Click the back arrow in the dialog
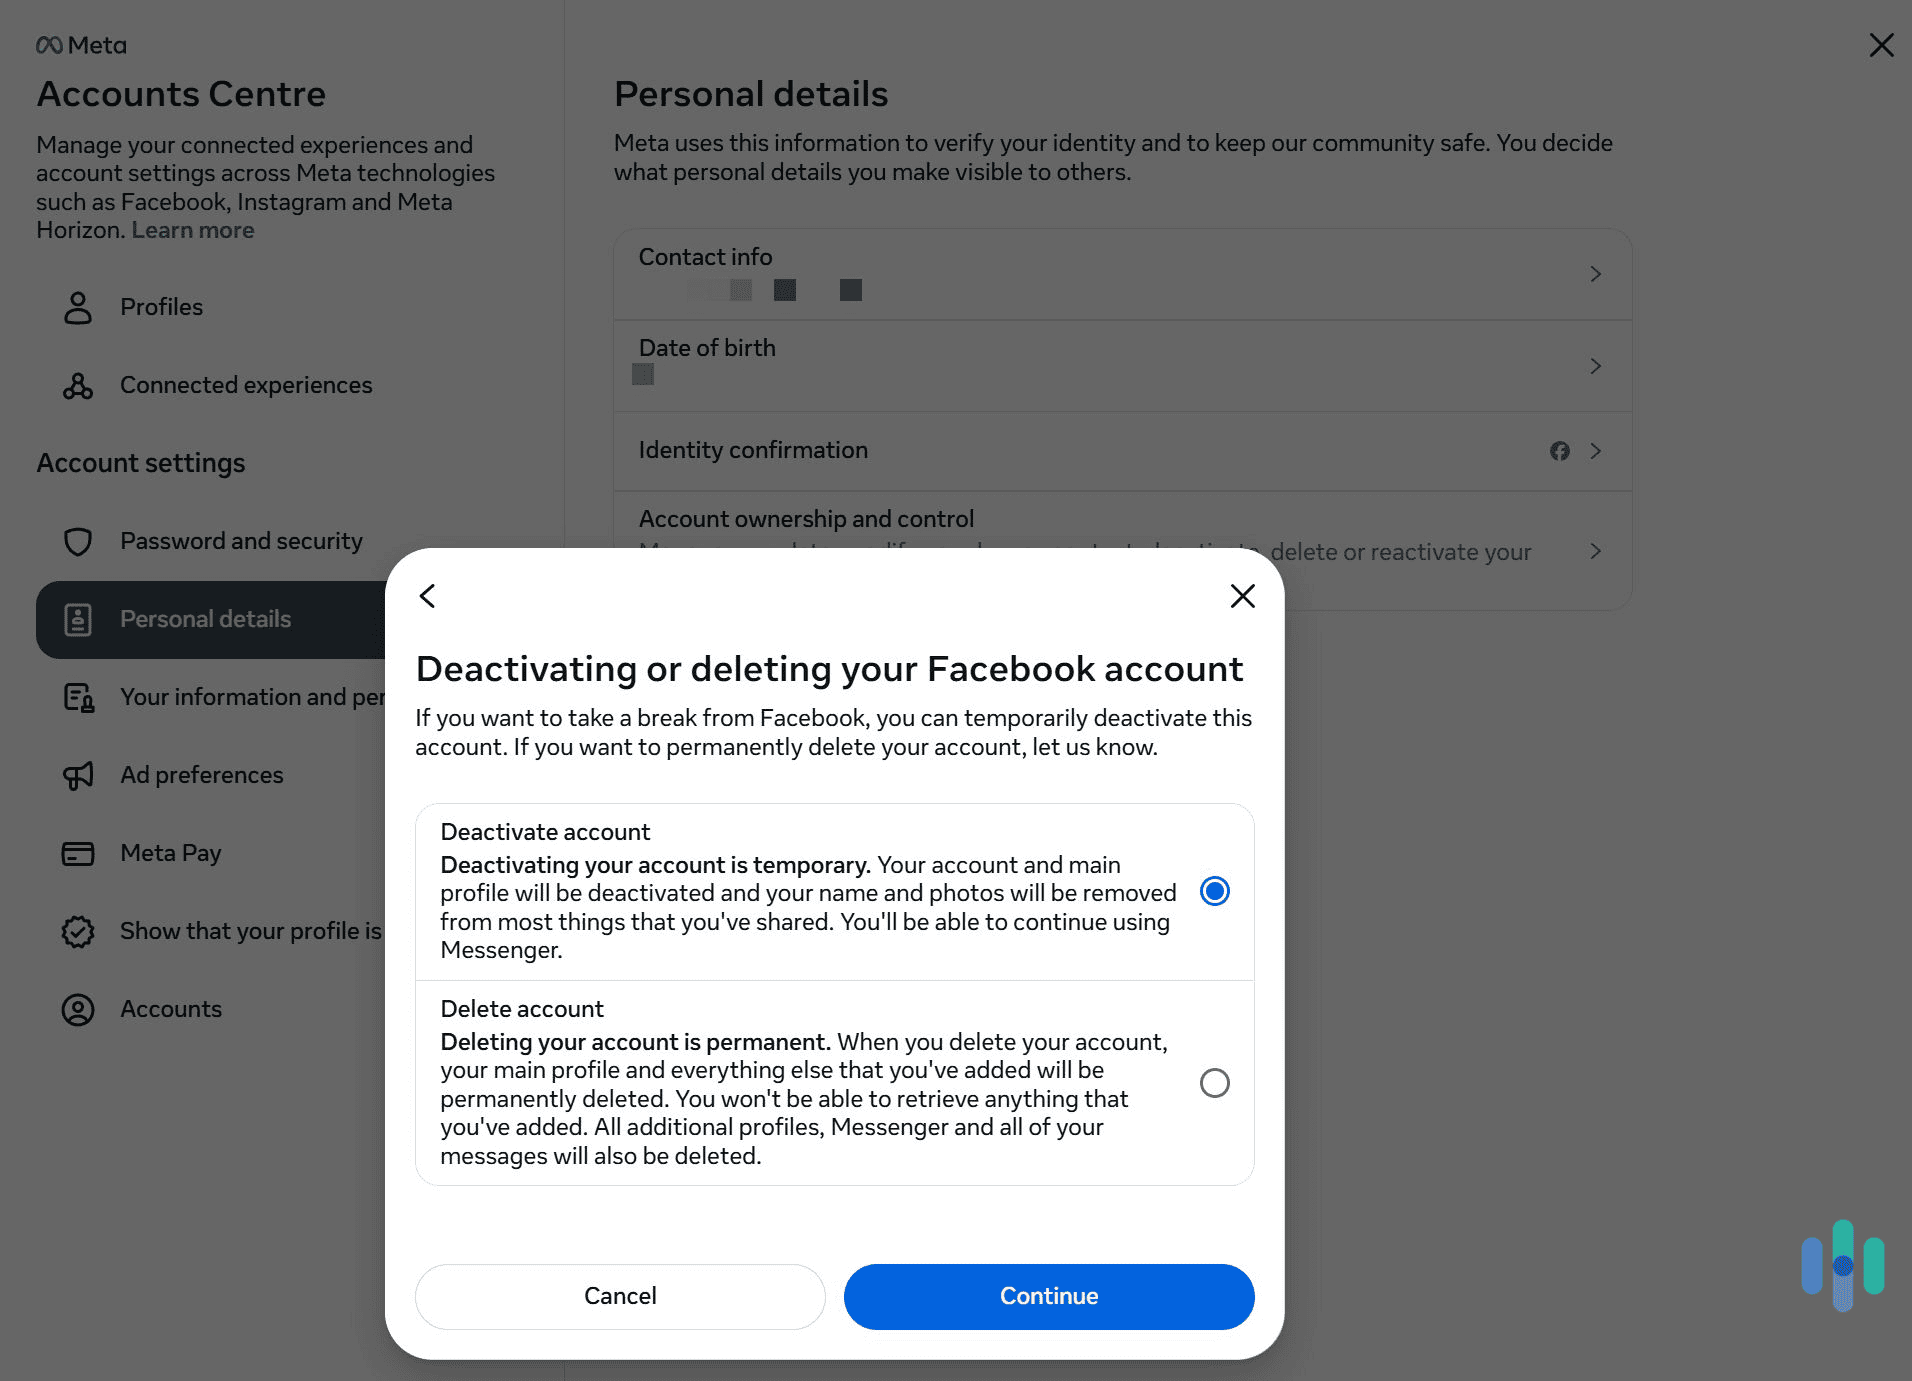 click(427, 596)
